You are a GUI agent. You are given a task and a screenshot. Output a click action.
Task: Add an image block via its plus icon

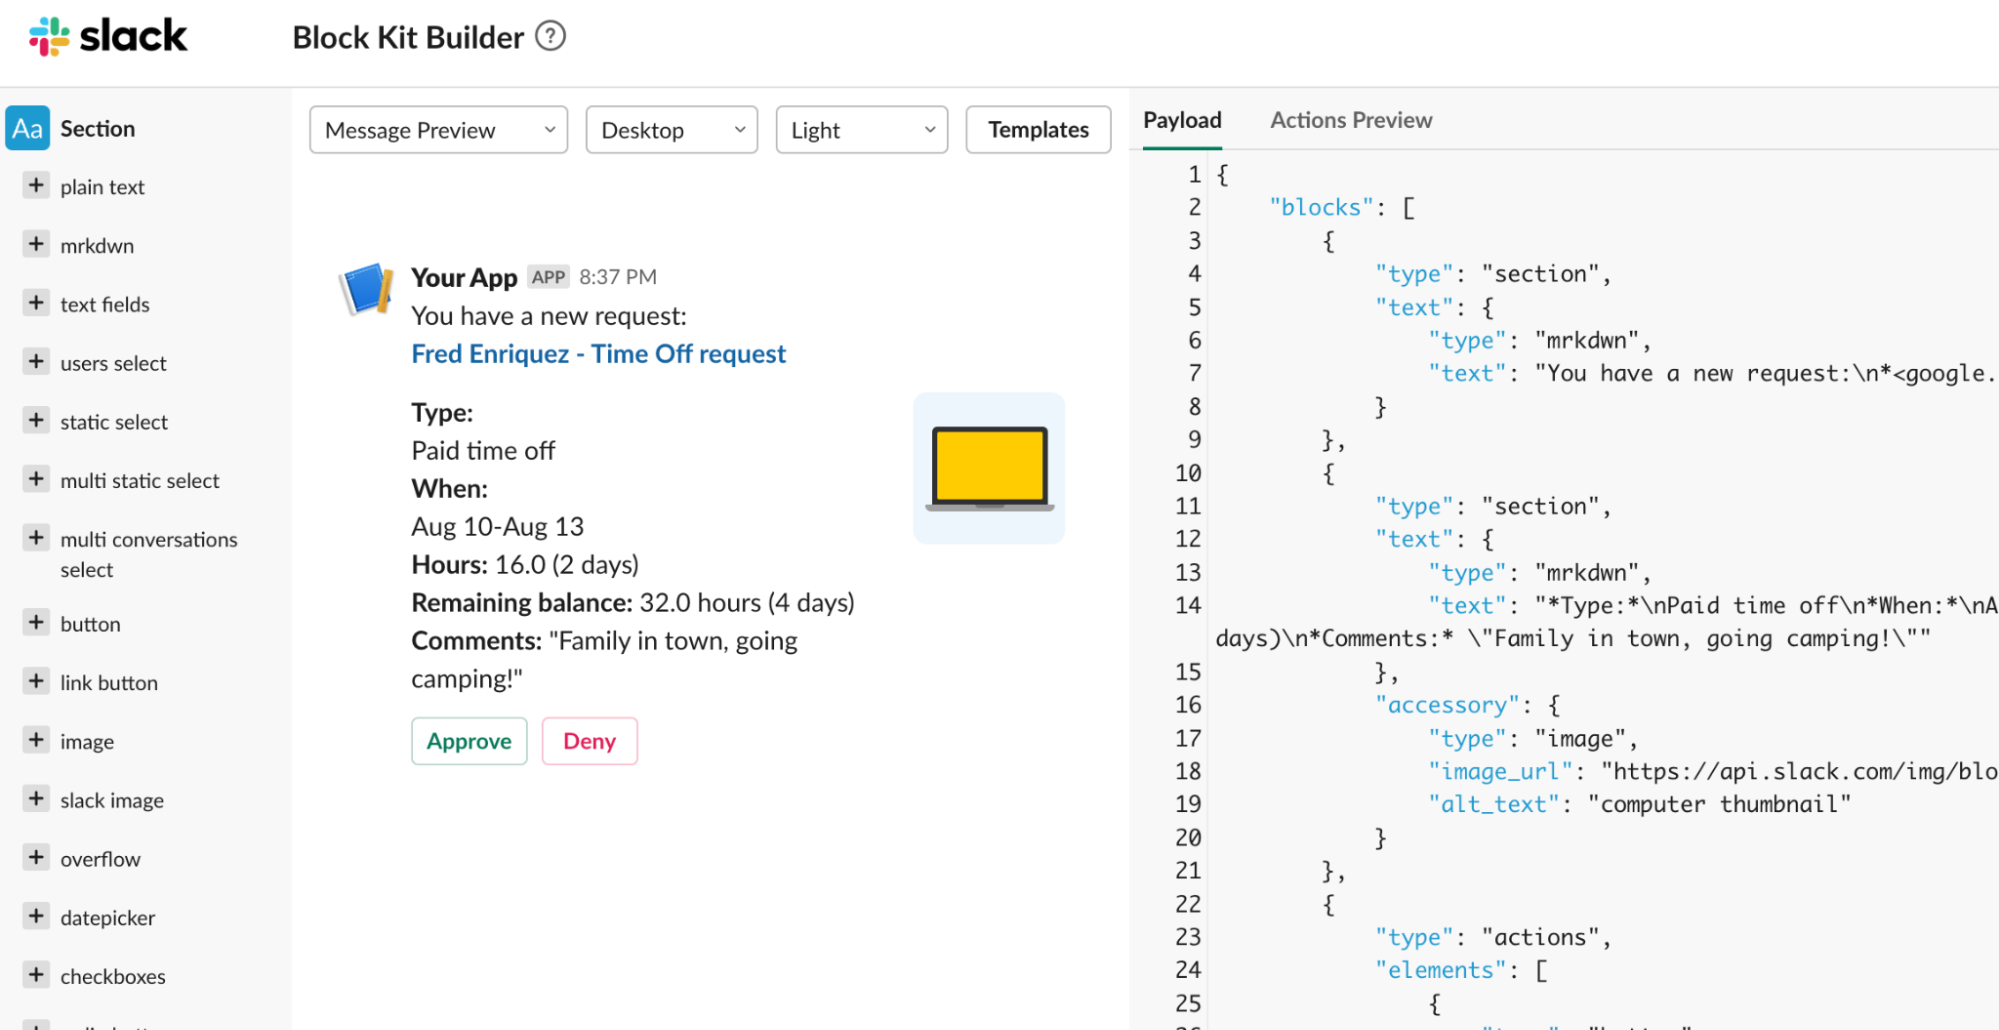click(36, 740)
